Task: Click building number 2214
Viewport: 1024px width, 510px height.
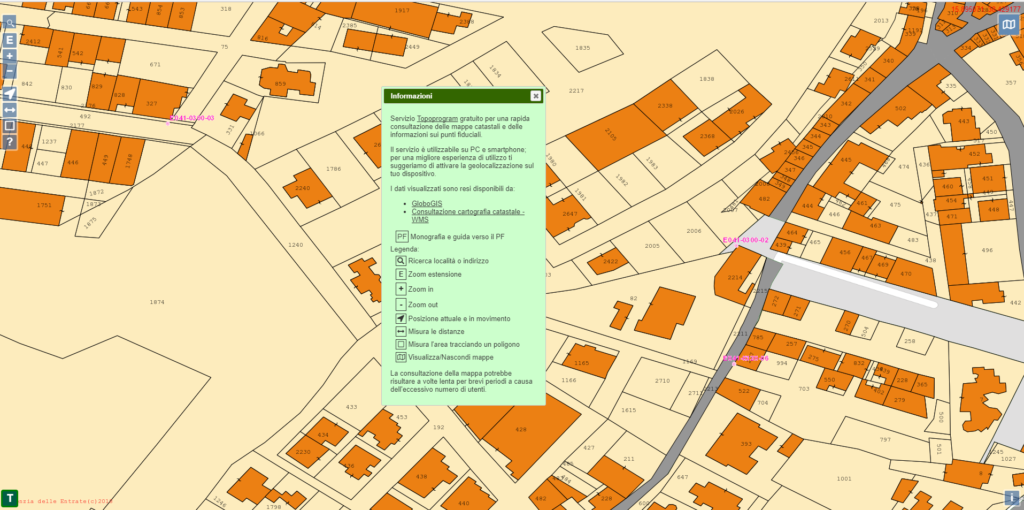Action: 735,278
